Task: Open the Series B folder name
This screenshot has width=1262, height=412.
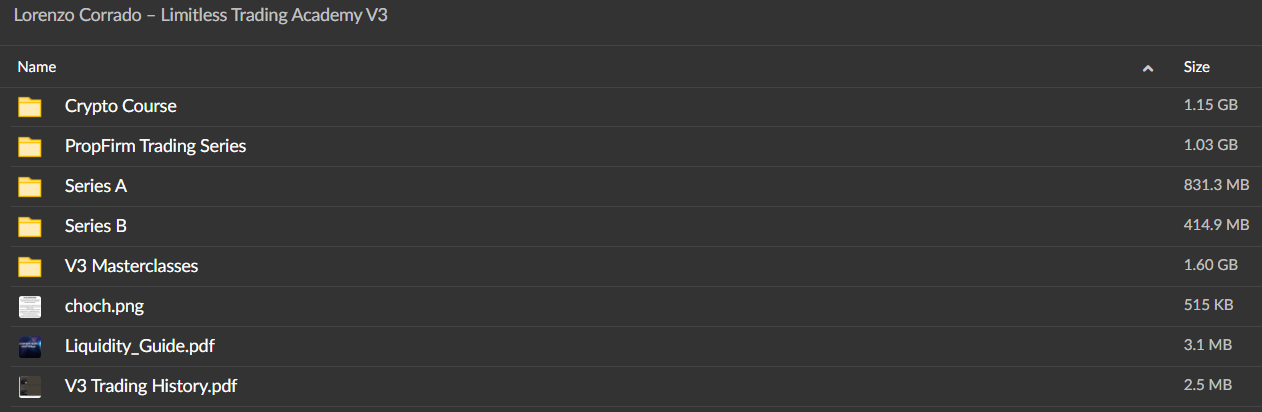Action: pyautogui.click(x=96, y=226)
